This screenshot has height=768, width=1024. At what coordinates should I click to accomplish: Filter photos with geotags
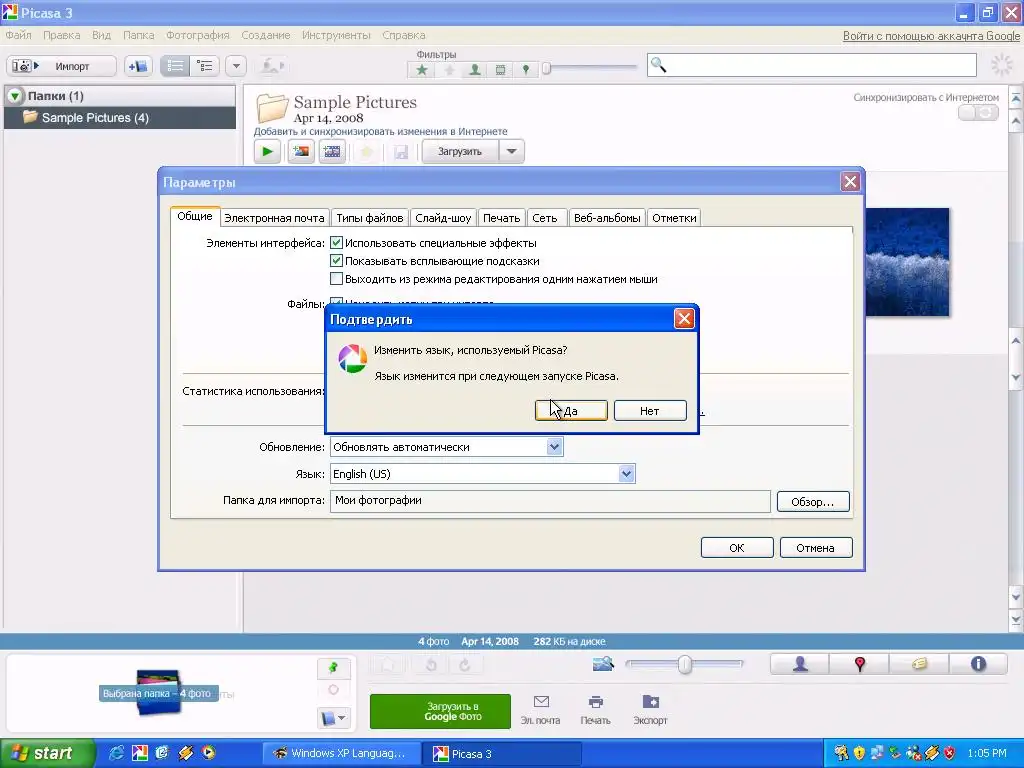[x=526, y=69]
